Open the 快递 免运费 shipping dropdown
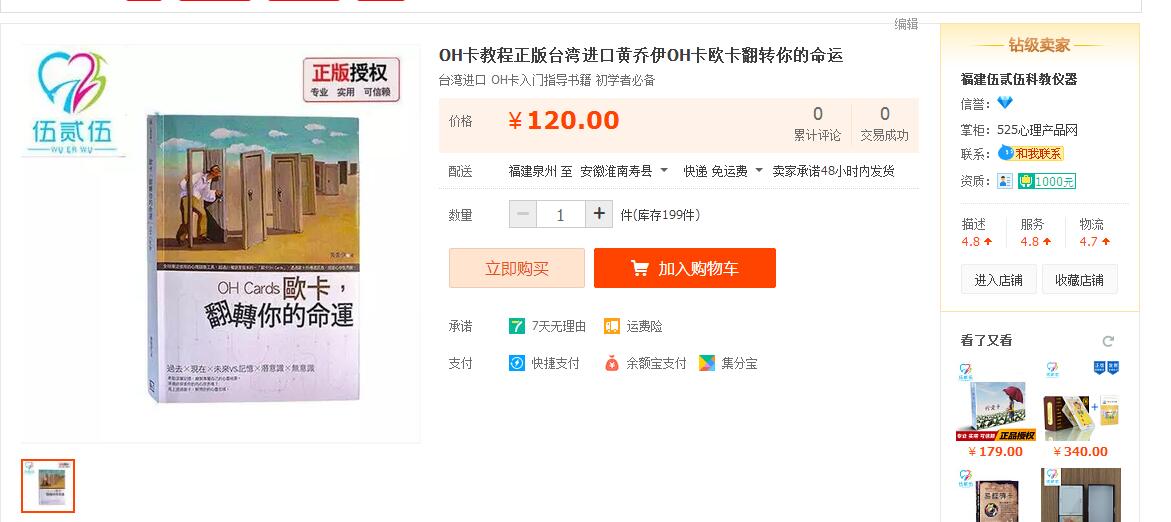This screenshot has height=522, width=1171. coord(723,171)
